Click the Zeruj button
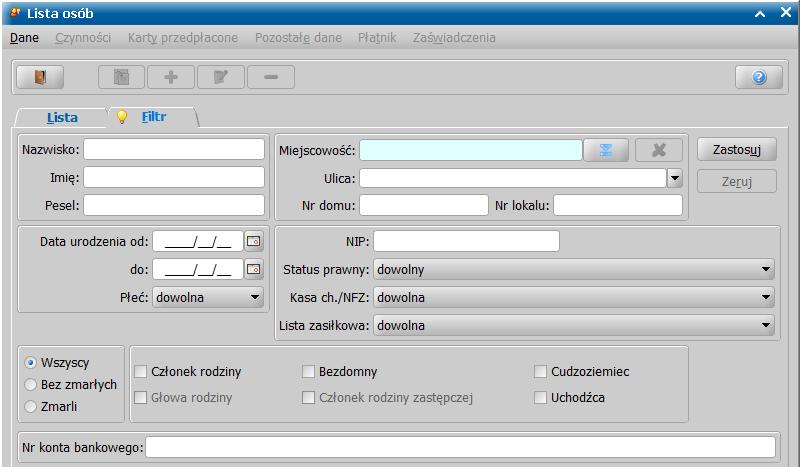Image resolution: width=800 pixels, height=467 pixels. 737,181
